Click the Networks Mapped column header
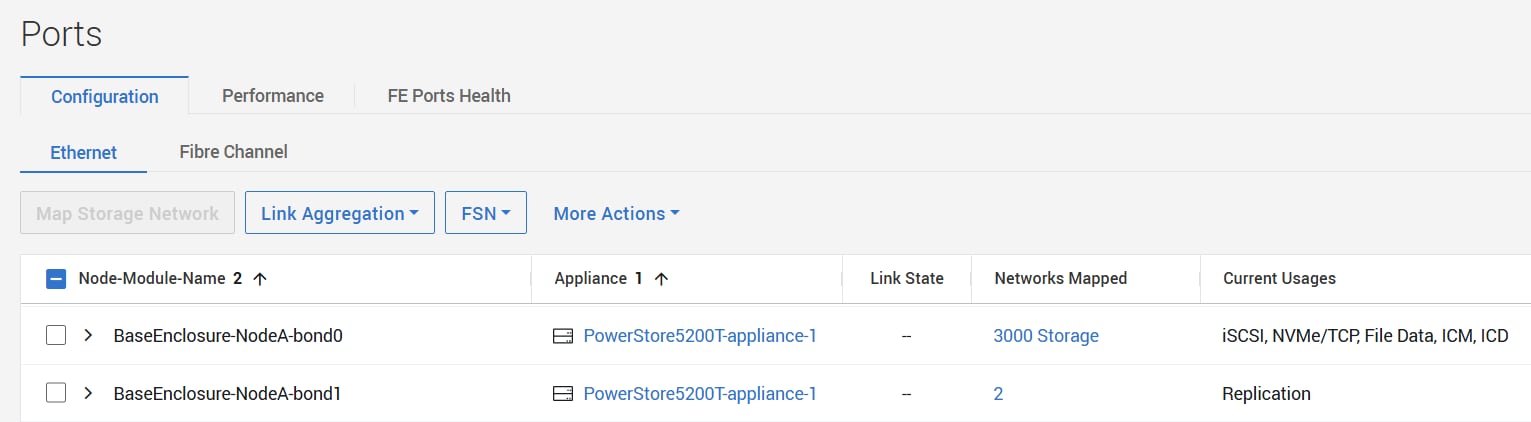The image size is (1531, 422). click(x=1061, y=279)
